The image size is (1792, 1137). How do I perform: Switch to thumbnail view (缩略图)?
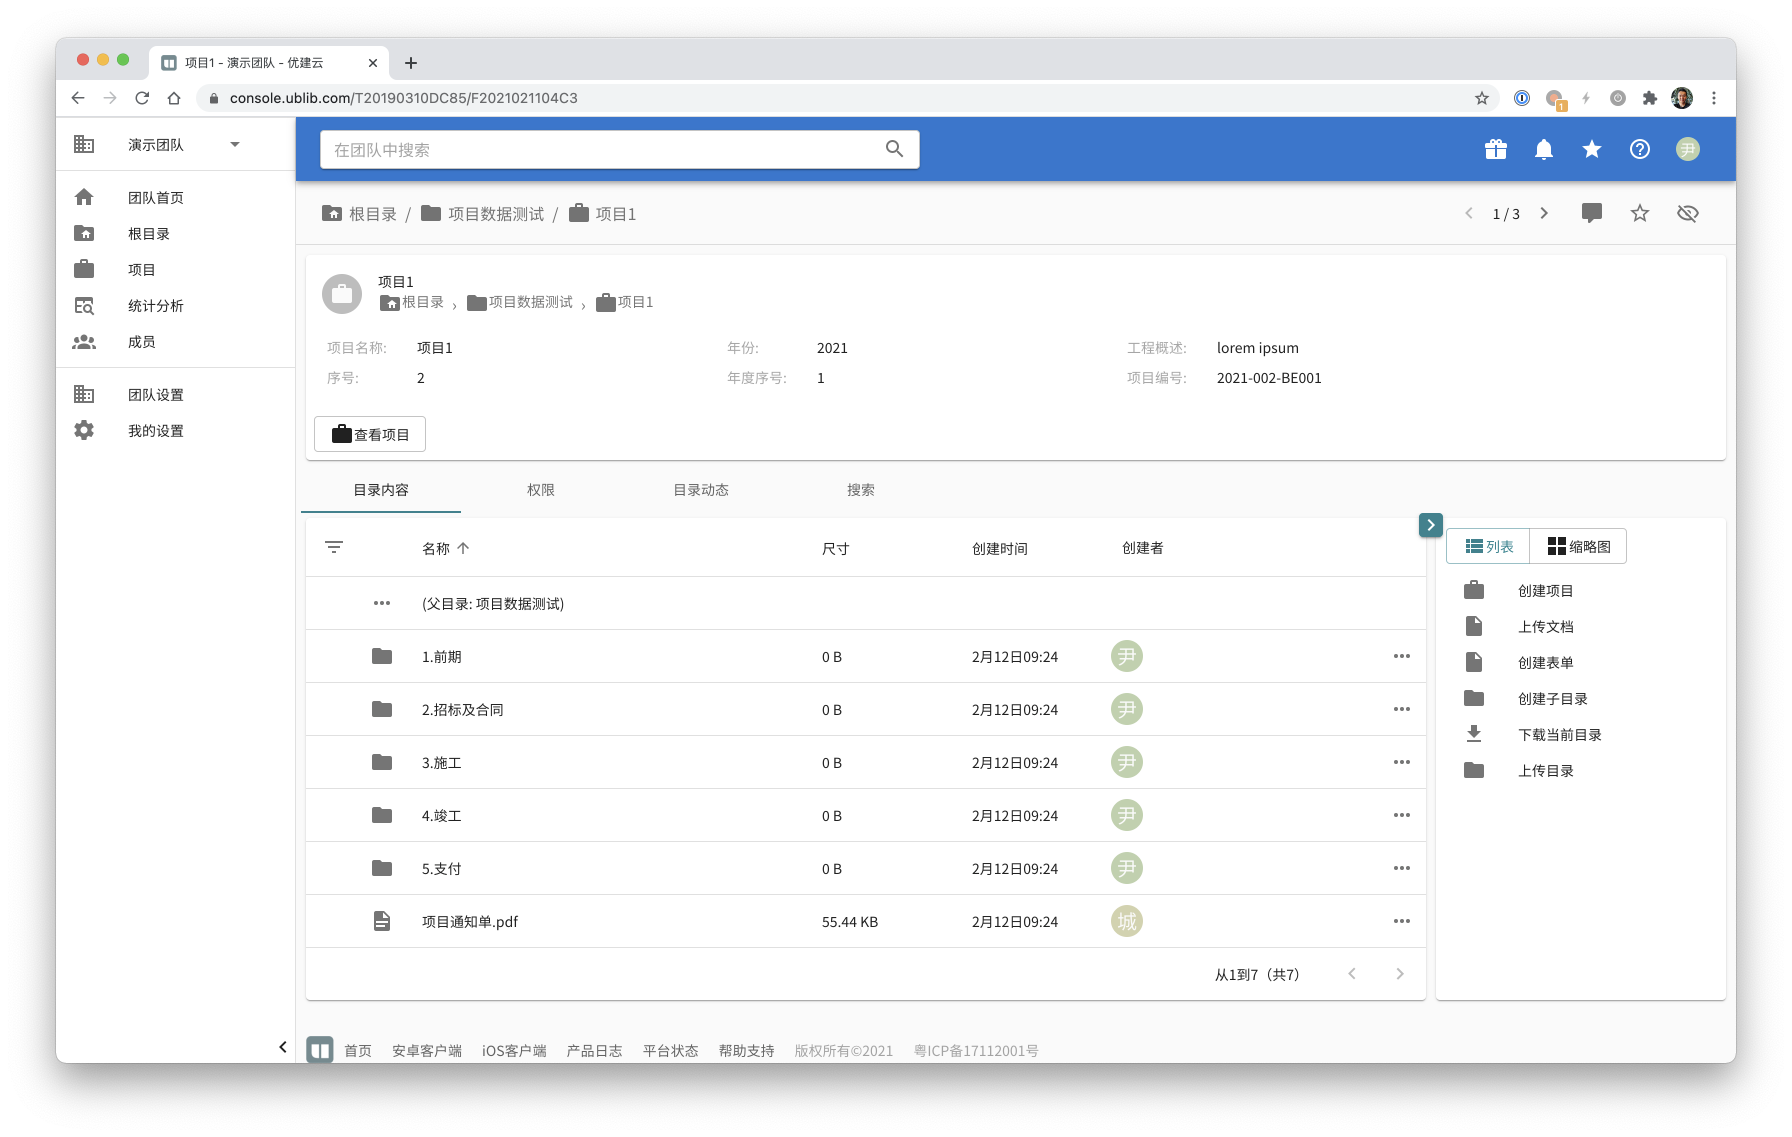point(1578,546)
